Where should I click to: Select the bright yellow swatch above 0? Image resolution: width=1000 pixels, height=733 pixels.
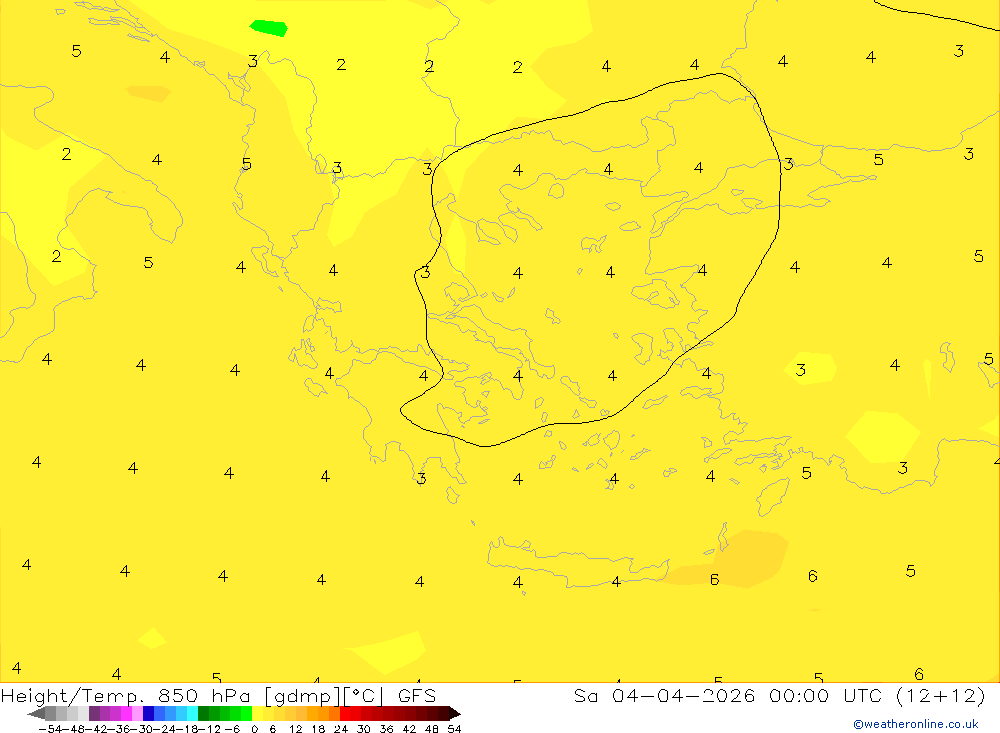coord(257,713)
